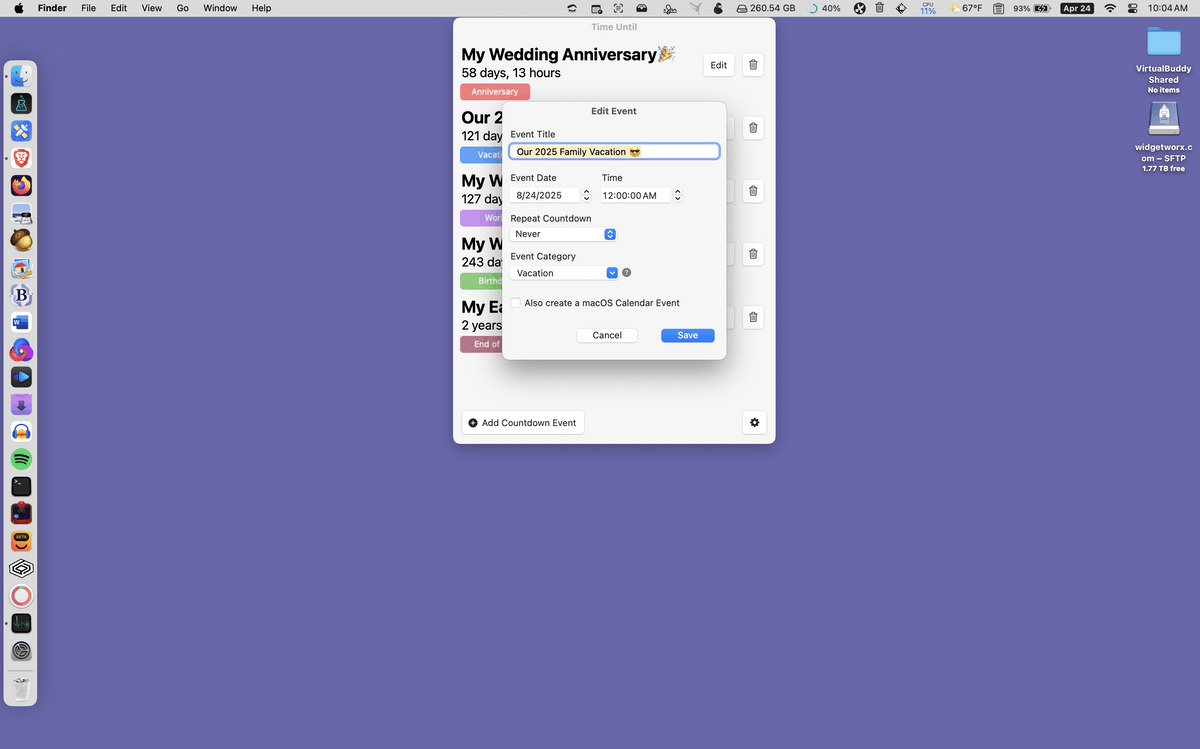
Task: Open the settings gear in Time Until
Action: 754,423
